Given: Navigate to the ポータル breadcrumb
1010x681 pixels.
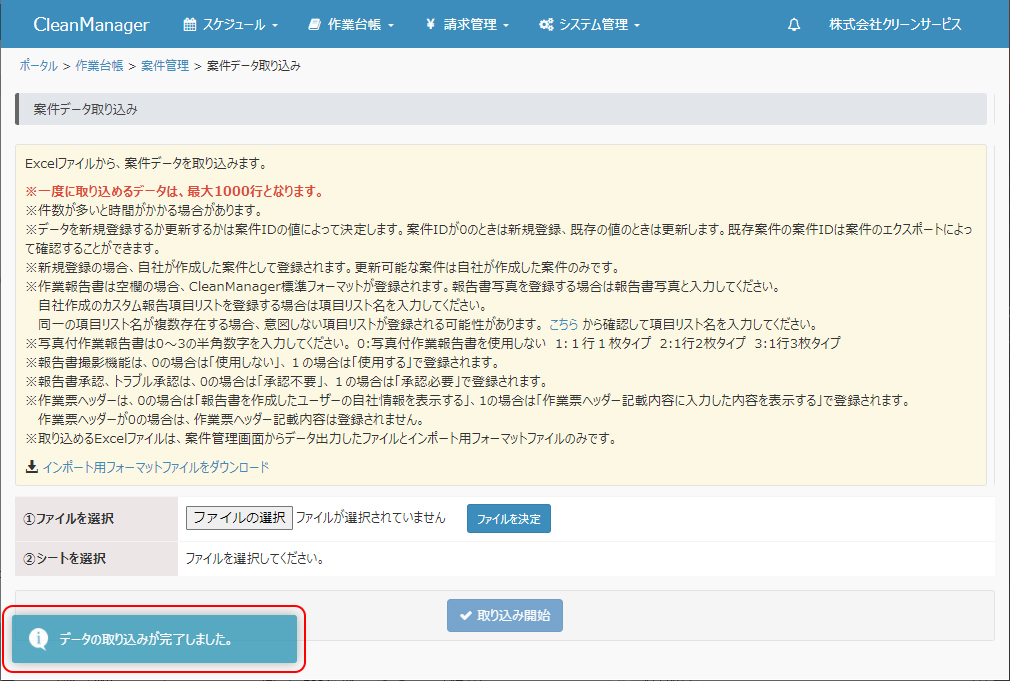Looking at the screenshot, I should [x=38, y=65].
